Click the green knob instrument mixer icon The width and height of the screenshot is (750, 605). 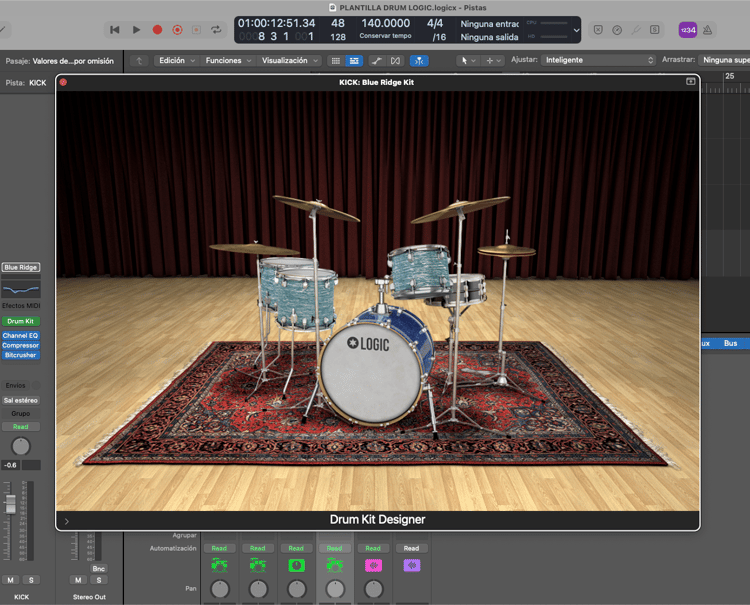[297, 566]
